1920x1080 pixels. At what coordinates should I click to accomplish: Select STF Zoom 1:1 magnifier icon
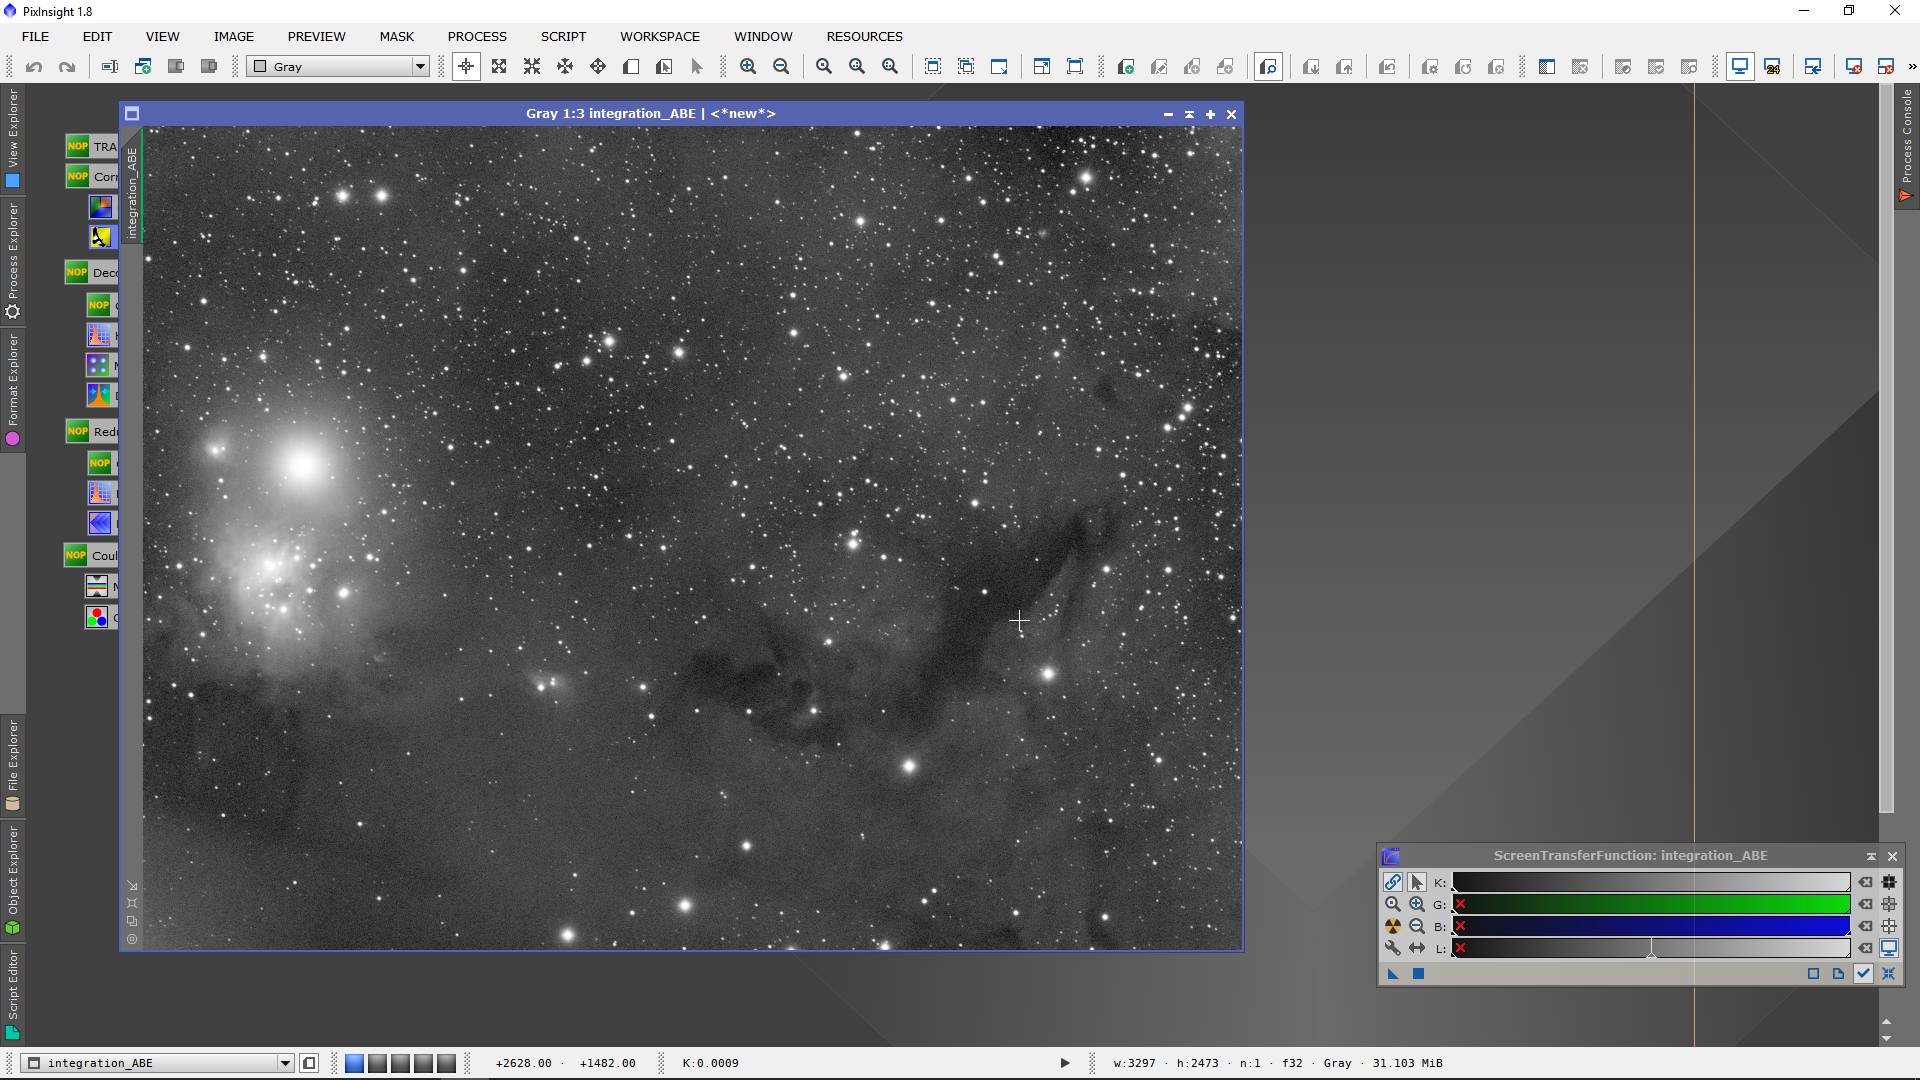point(1392,904)
